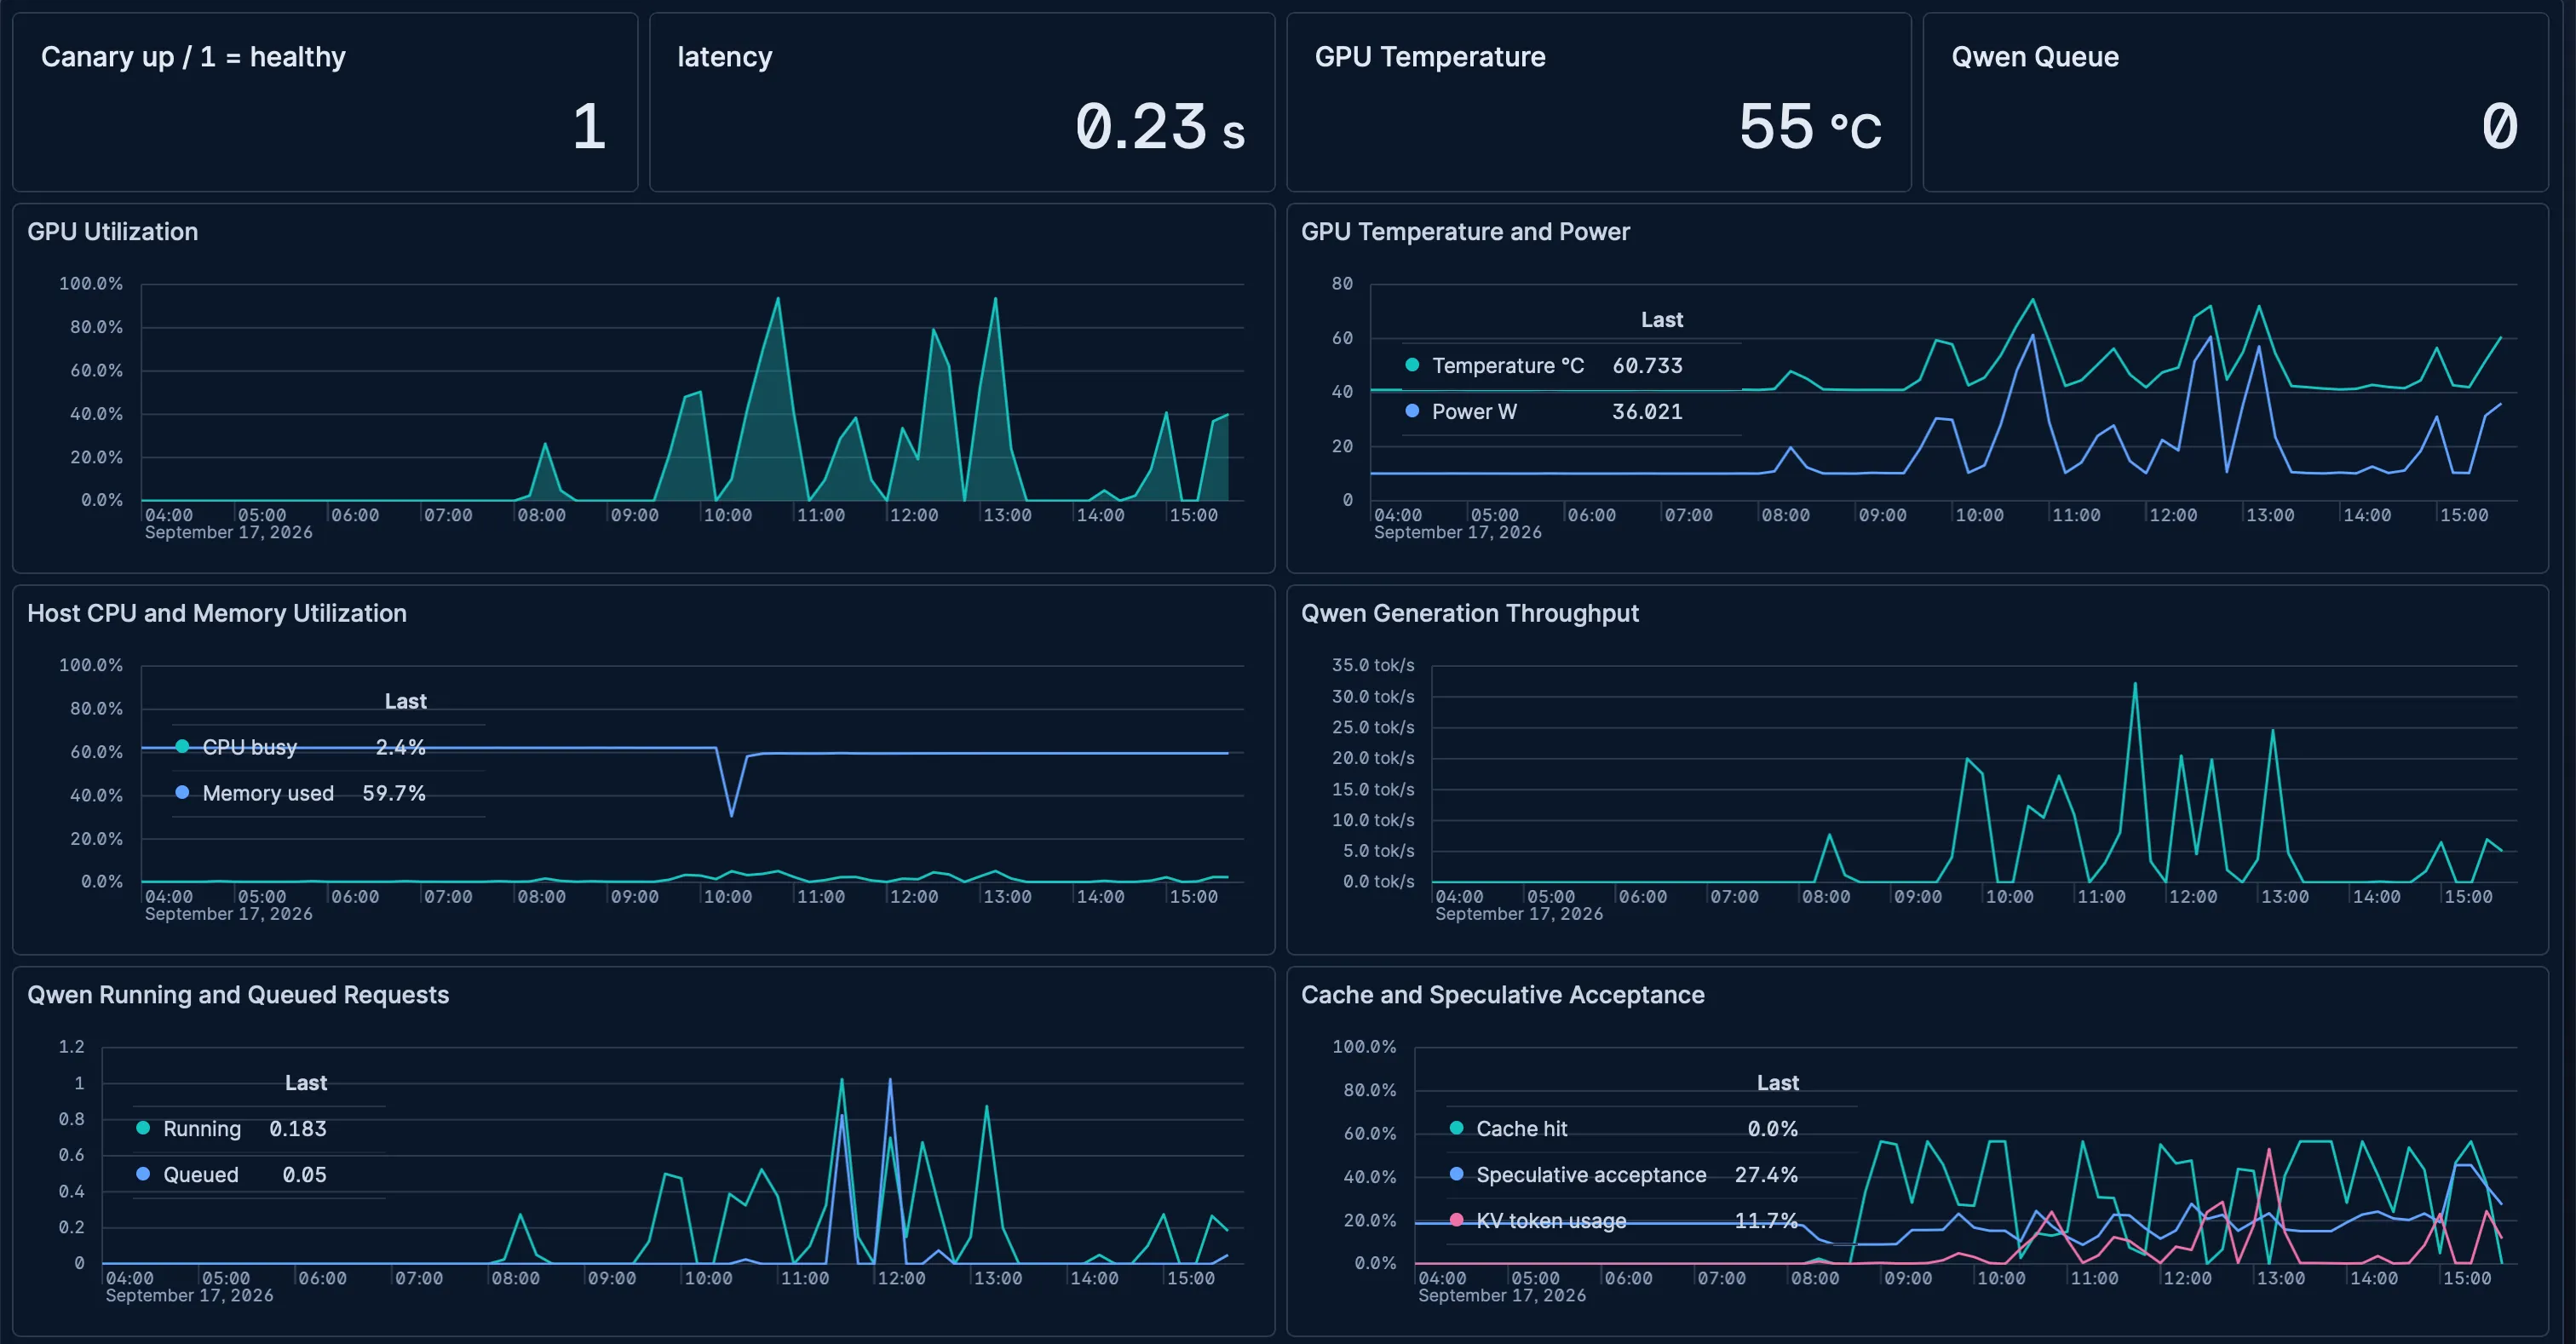2576x1344 pixels.
Task: Select the Qwen Queue panel title
Action: point(2035,57)
